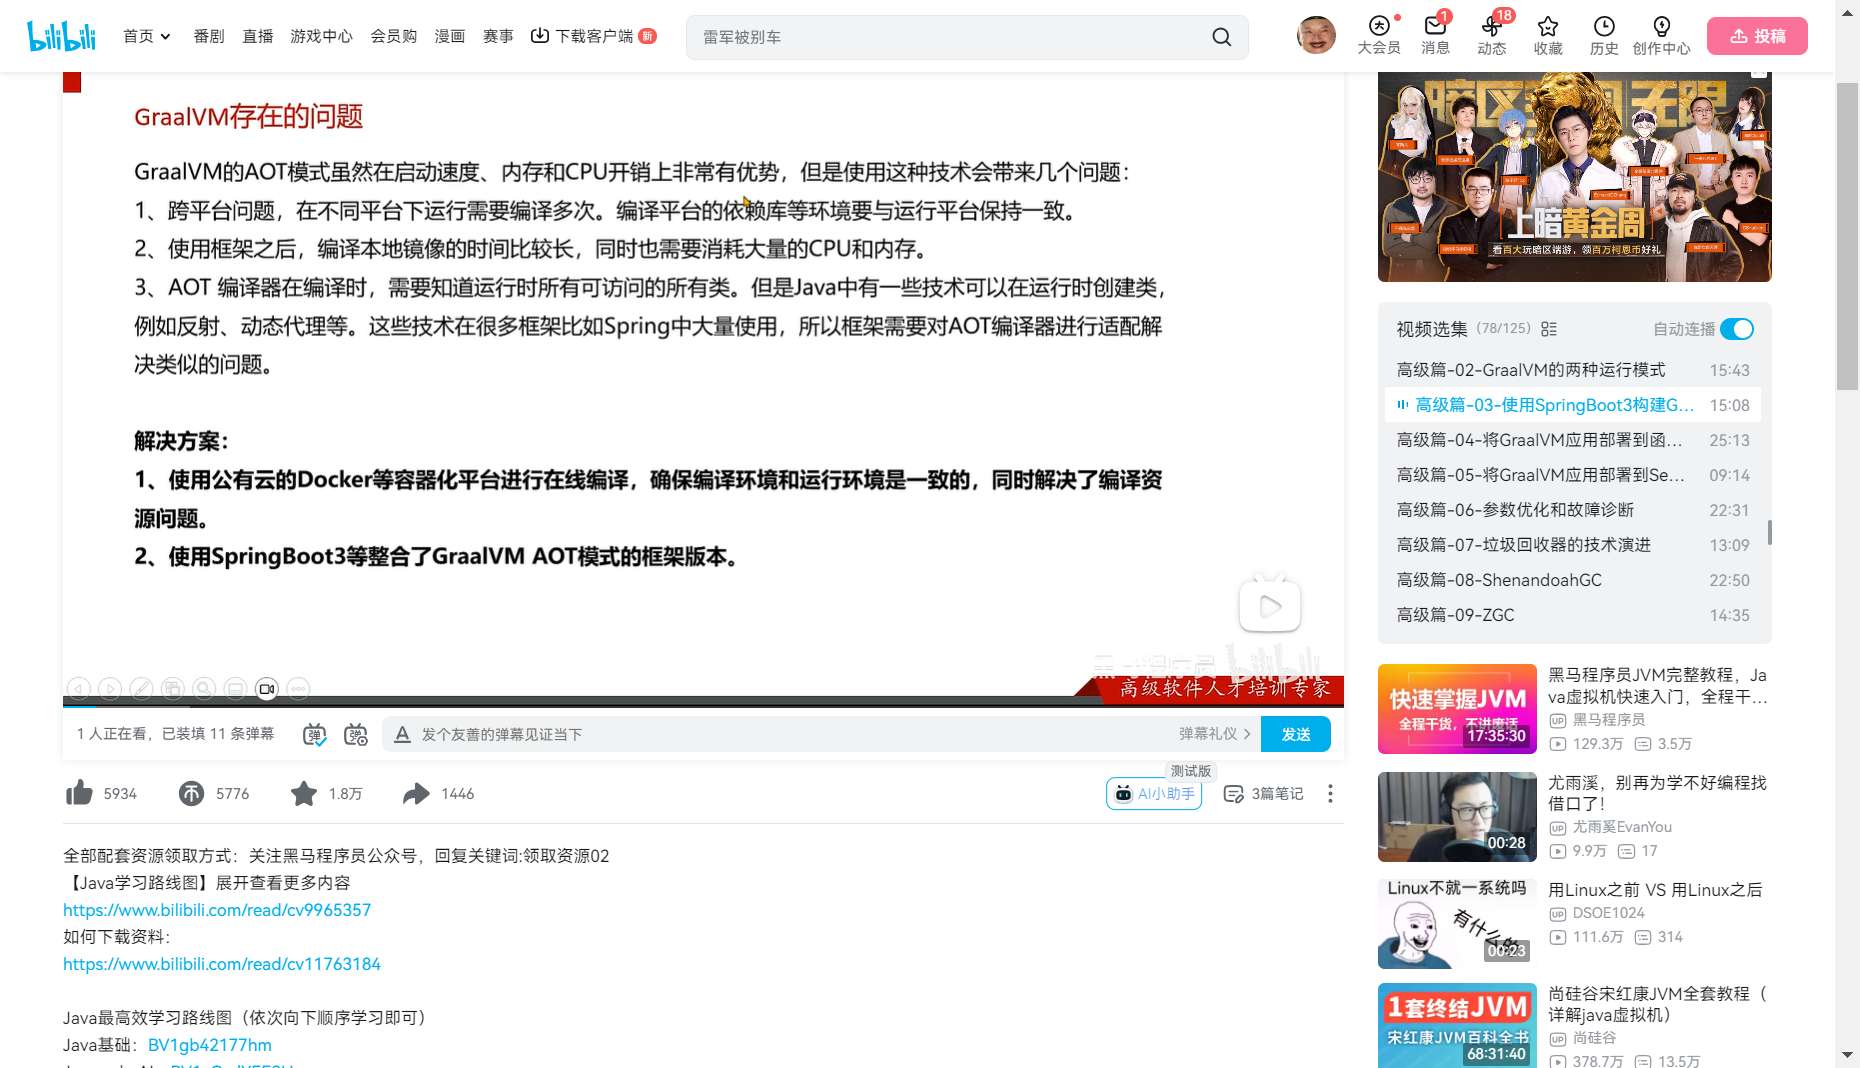Click the page vertical scrollbar thumb
The width and height of the screenshot is (1860, 1068).
[x=1847, y=237]
